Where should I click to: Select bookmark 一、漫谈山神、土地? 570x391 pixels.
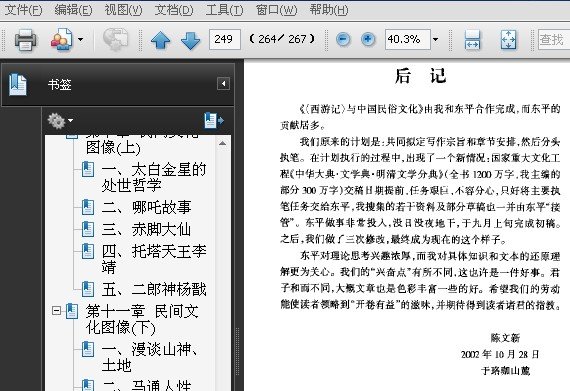[150, 357]
